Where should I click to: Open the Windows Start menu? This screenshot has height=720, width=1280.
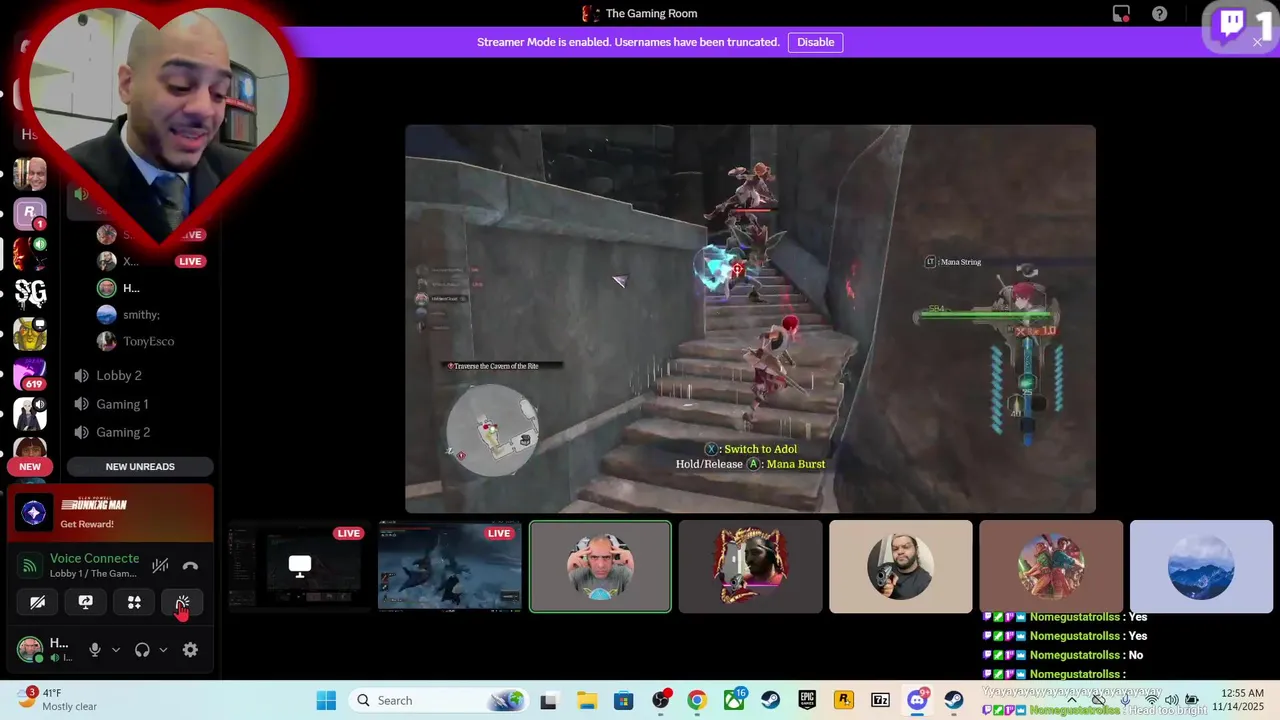[326, 700]
